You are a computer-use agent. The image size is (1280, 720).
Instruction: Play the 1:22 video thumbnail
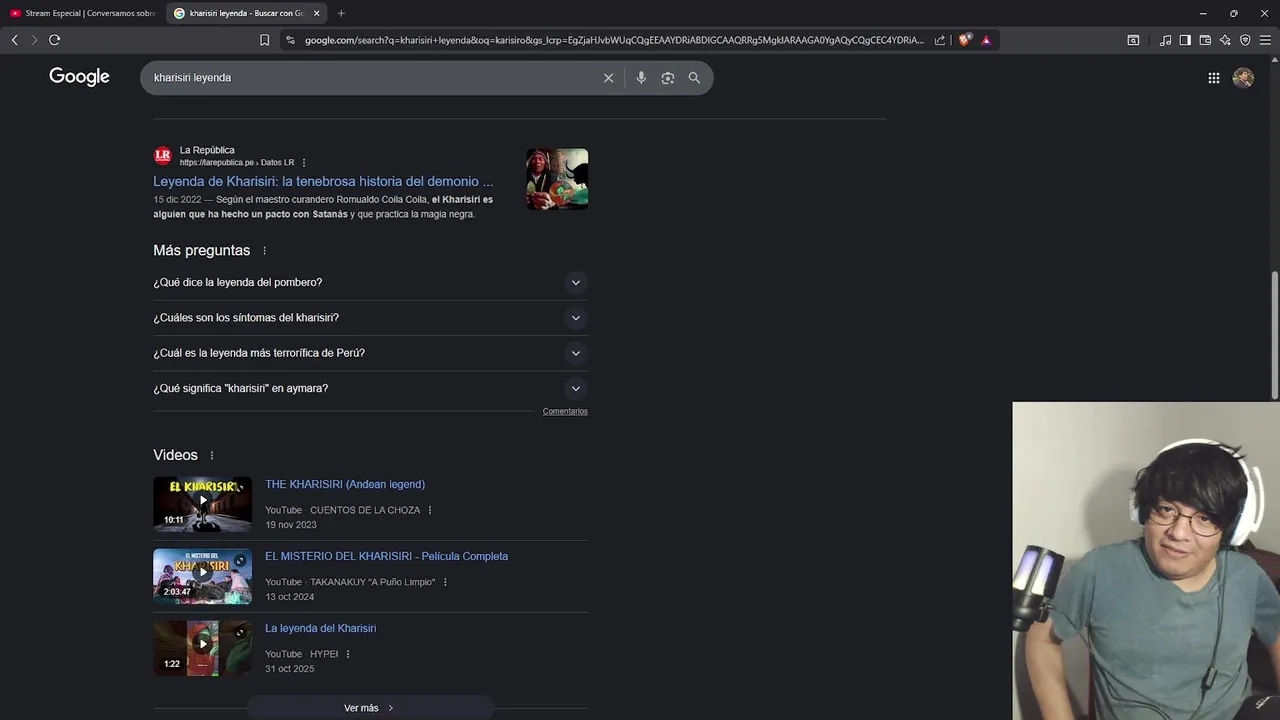tap(202, 648)
